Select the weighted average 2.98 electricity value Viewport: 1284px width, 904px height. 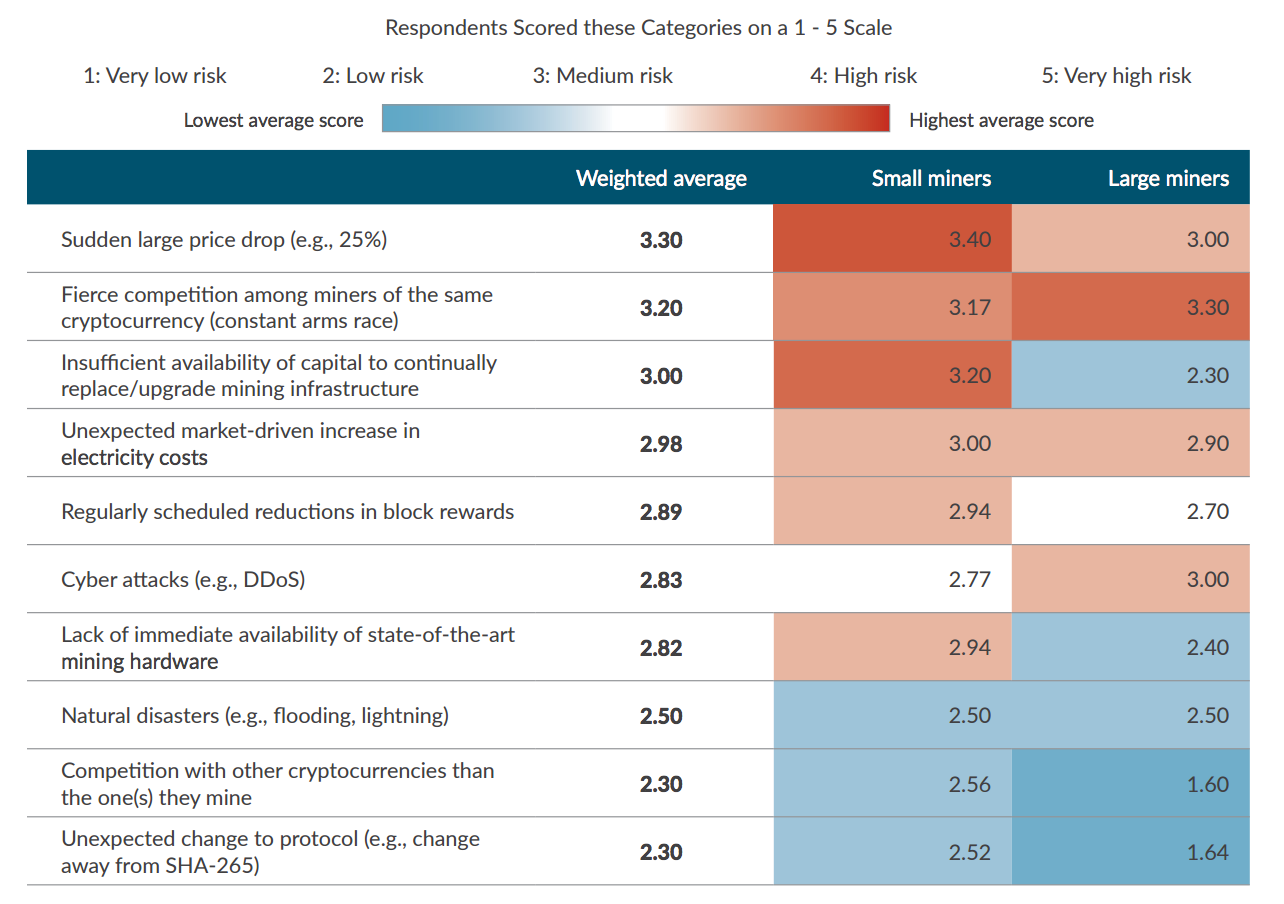coord(661,444)
